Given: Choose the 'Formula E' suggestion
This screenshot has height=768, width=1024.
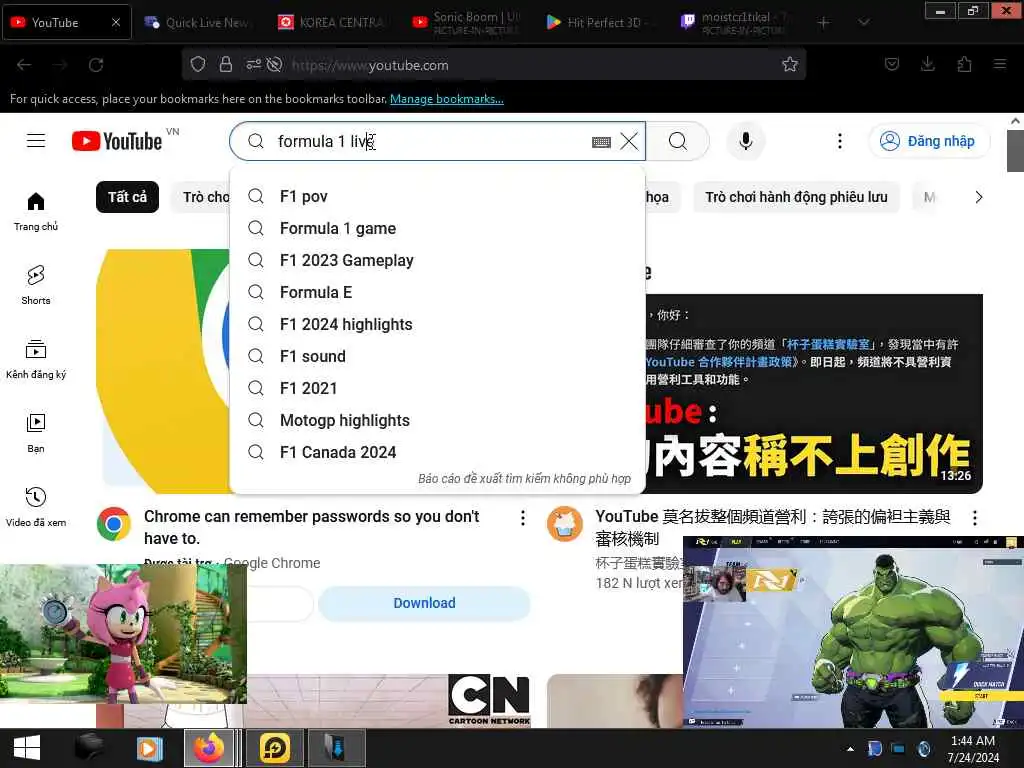Looking at the screenshot, I should [x=438, y=292].
